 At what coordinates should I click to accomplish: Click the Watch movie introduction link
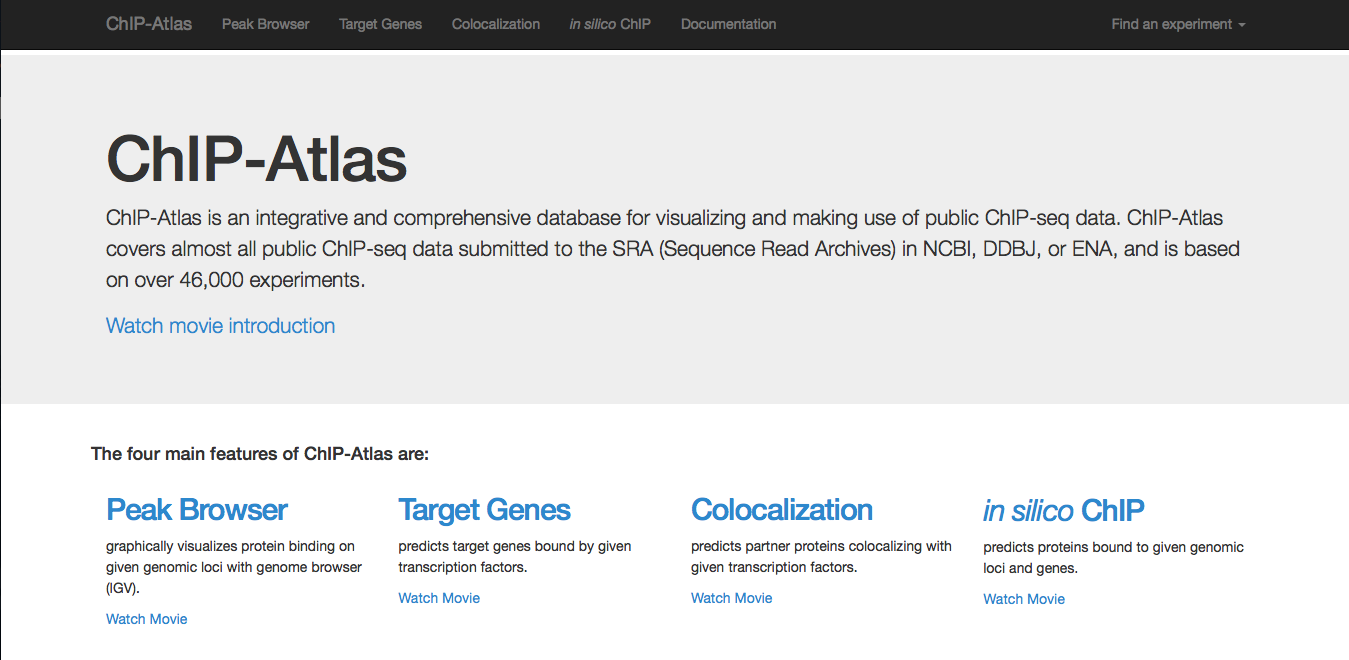[x=220, y=326]
